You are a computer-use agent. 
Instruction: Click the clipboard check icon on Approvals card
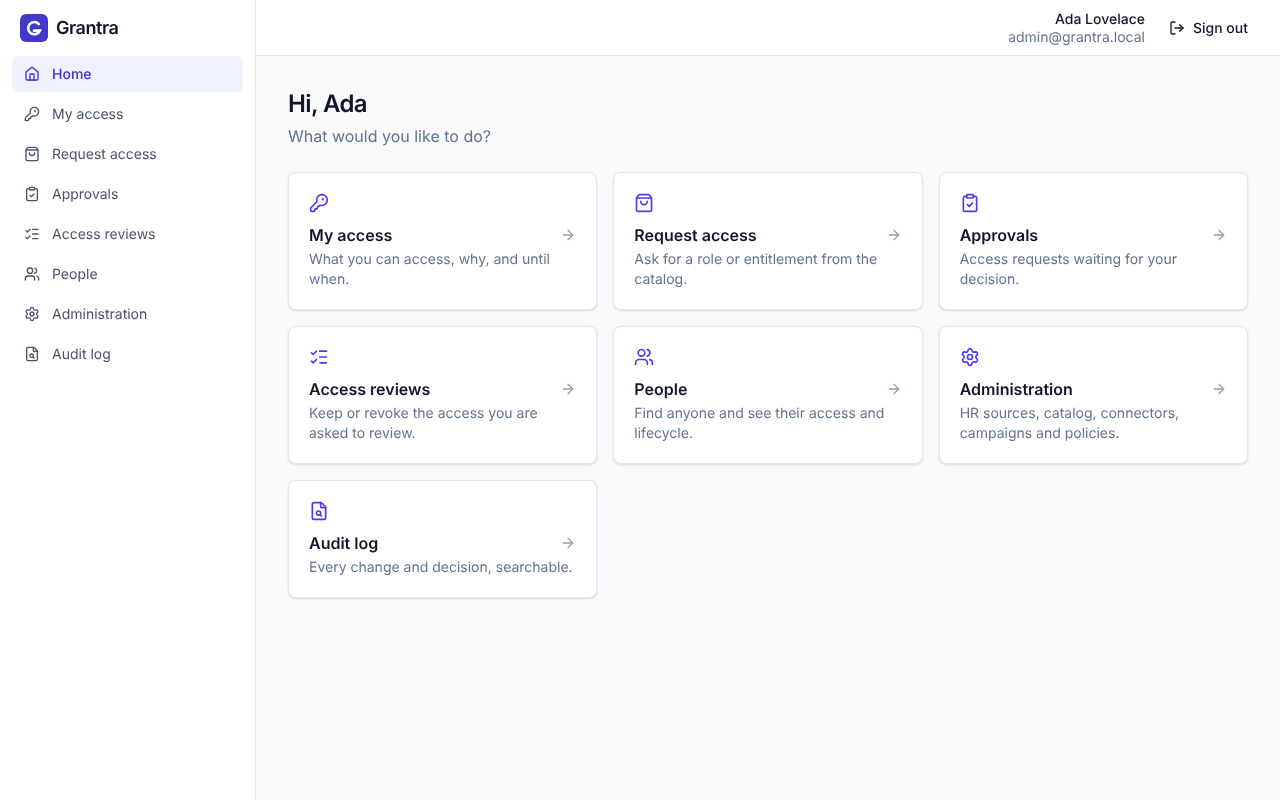(970, 203)
